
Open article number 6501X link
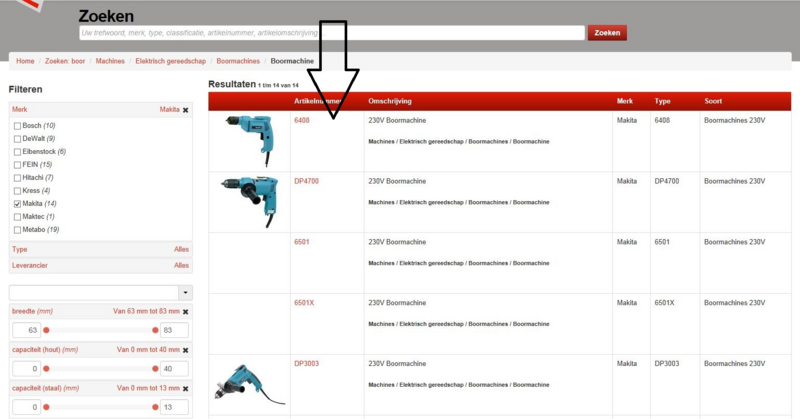(304, 303)
